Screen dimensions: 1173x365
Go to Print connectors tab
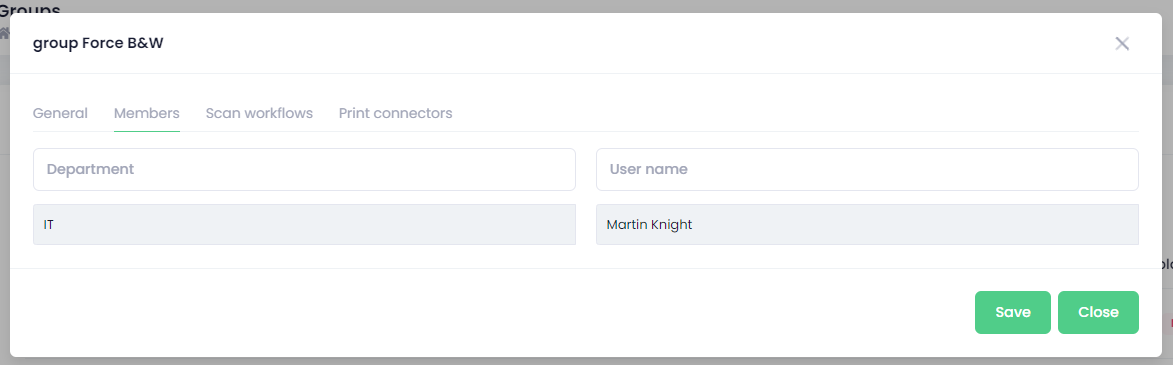click(395, 114)
